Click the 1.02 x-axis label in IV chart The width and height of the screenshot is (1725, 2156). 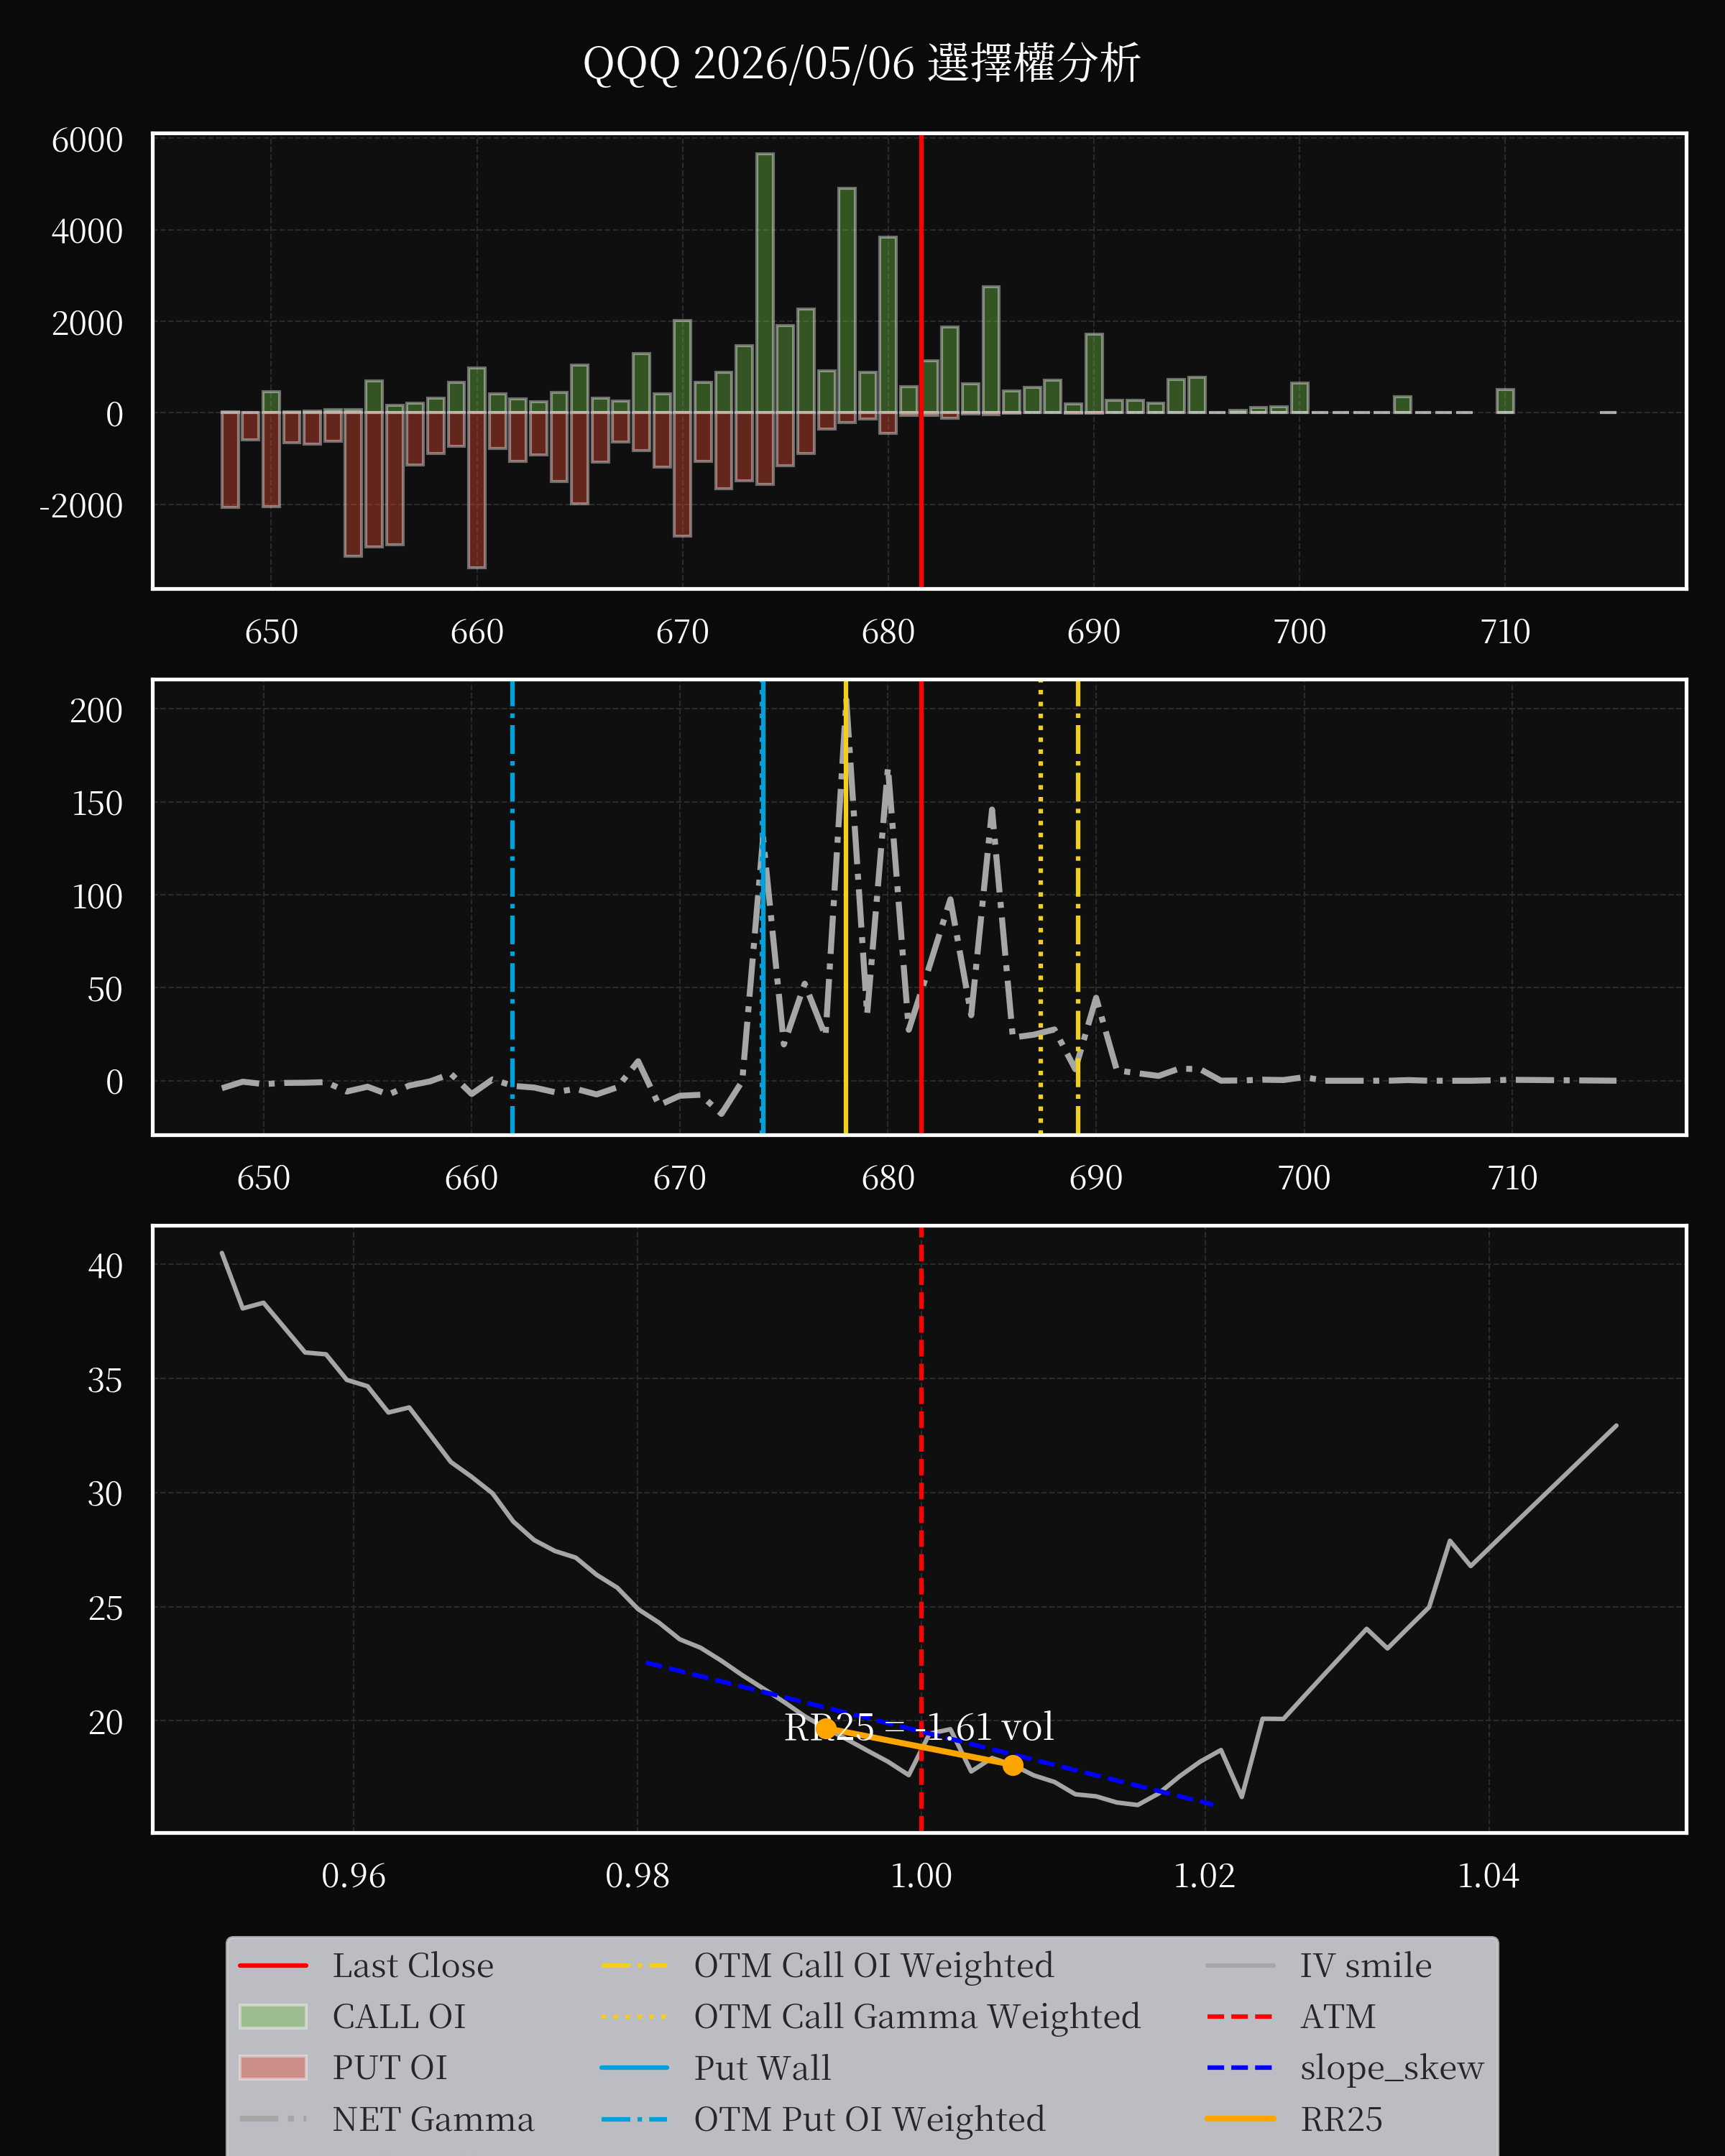(x=1204, y=1875)
